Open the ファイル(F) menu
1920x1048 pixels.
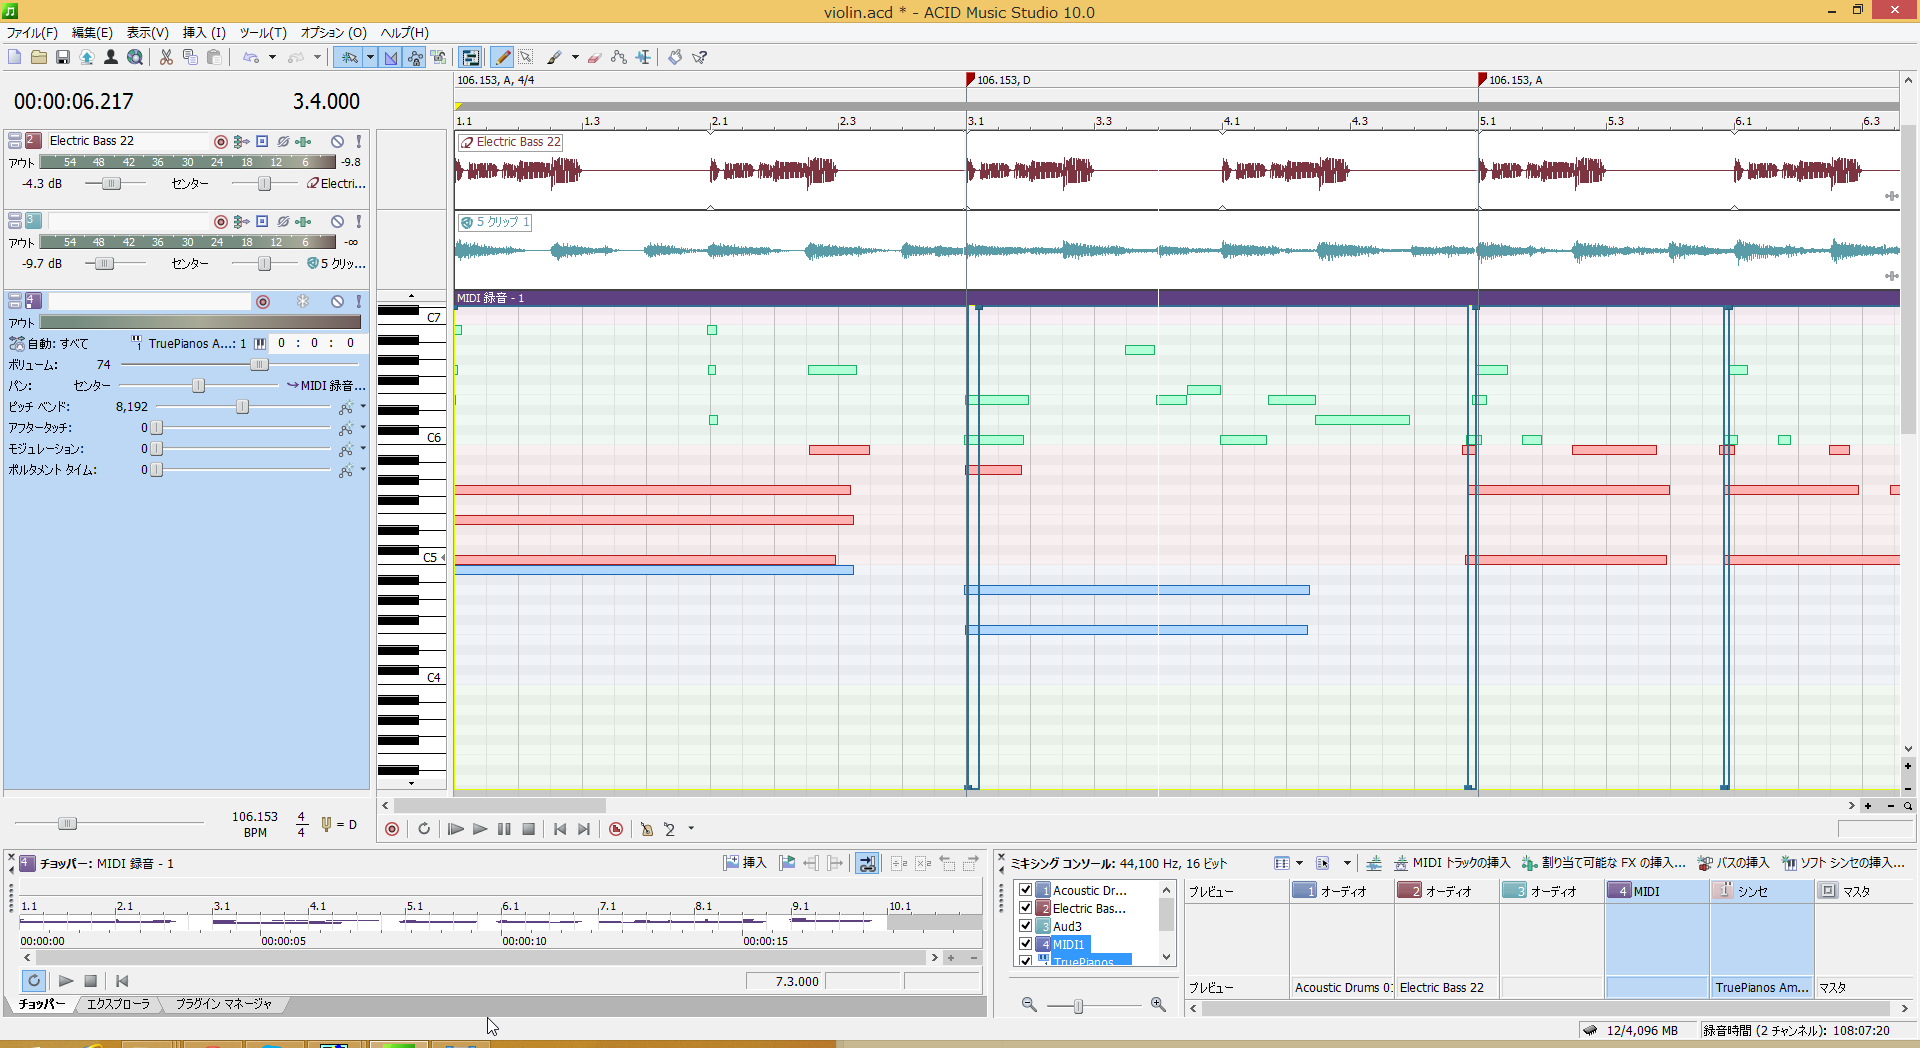(32, 33)
